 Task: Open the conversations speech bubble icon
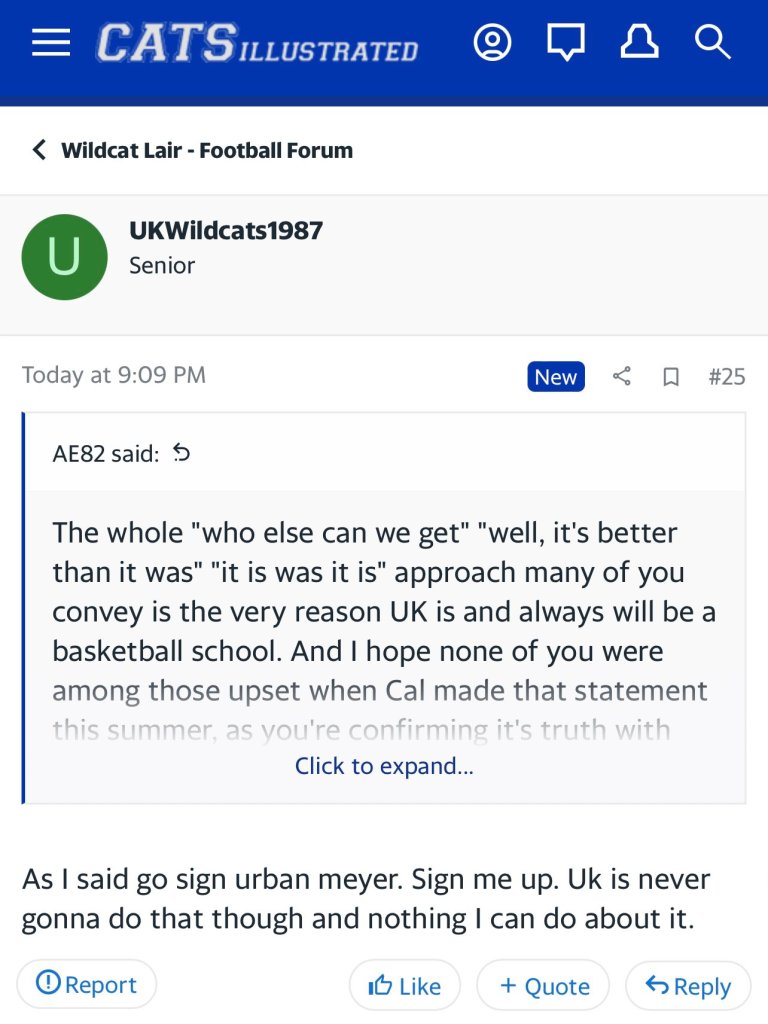[566, 43]
